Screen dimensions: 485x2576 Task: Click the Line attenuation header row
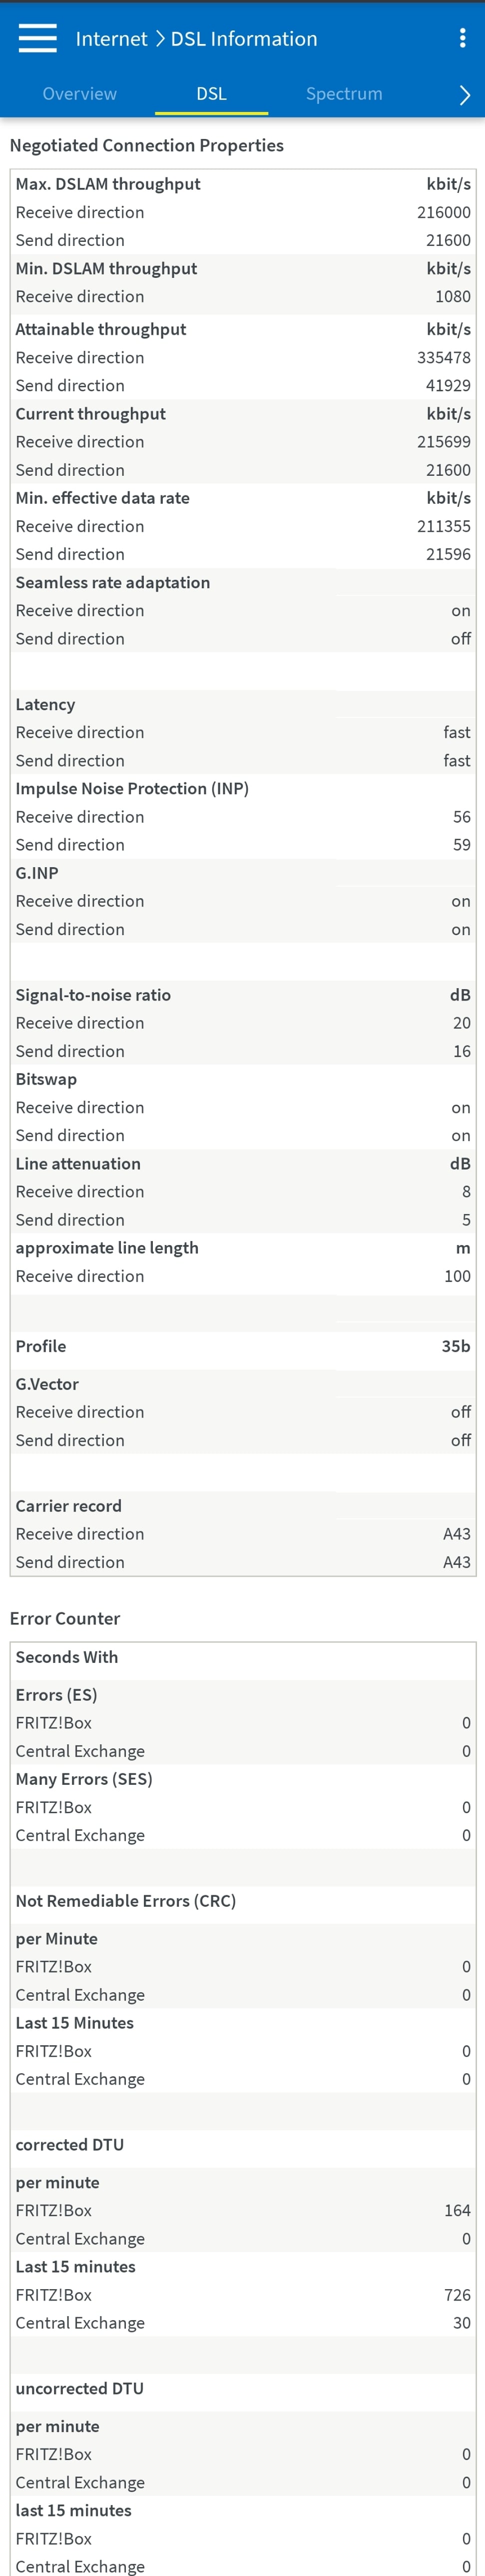[243, 1164]
